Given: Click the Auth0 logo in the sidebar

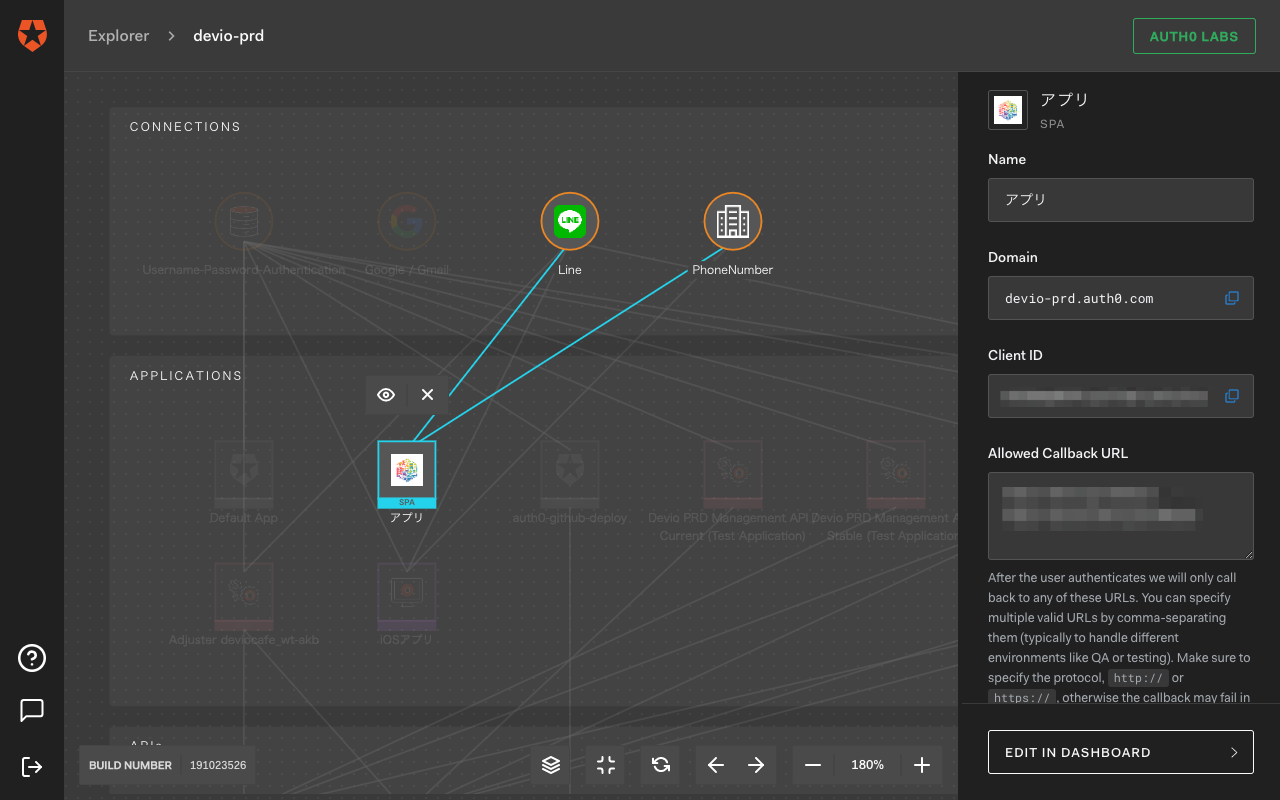Looking at the screenshot, I should [x=31, y=35].
